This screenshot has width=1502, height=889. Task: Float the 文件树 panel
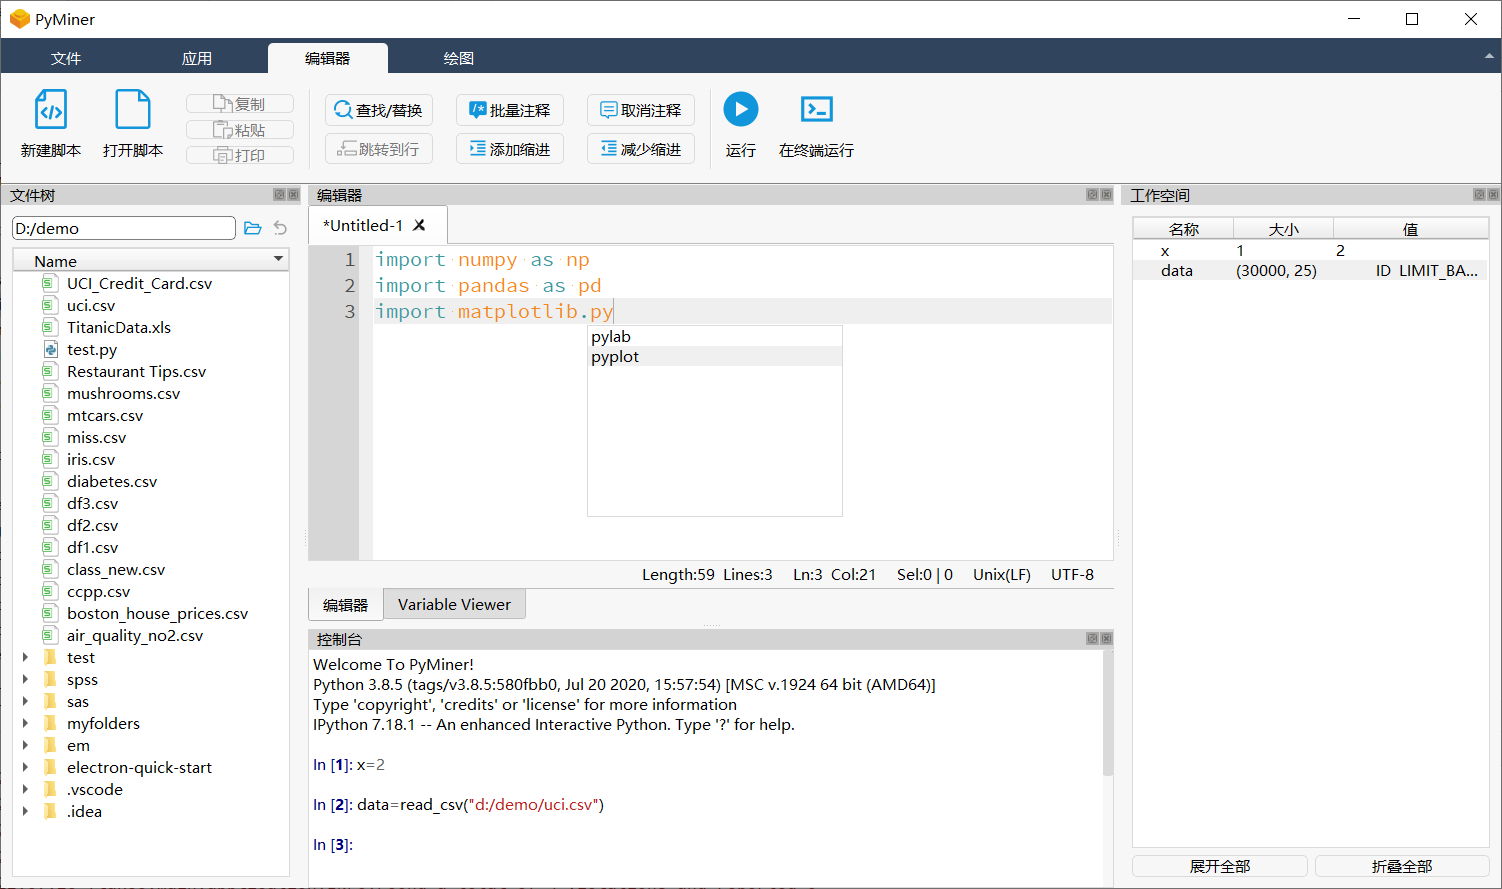279,195
